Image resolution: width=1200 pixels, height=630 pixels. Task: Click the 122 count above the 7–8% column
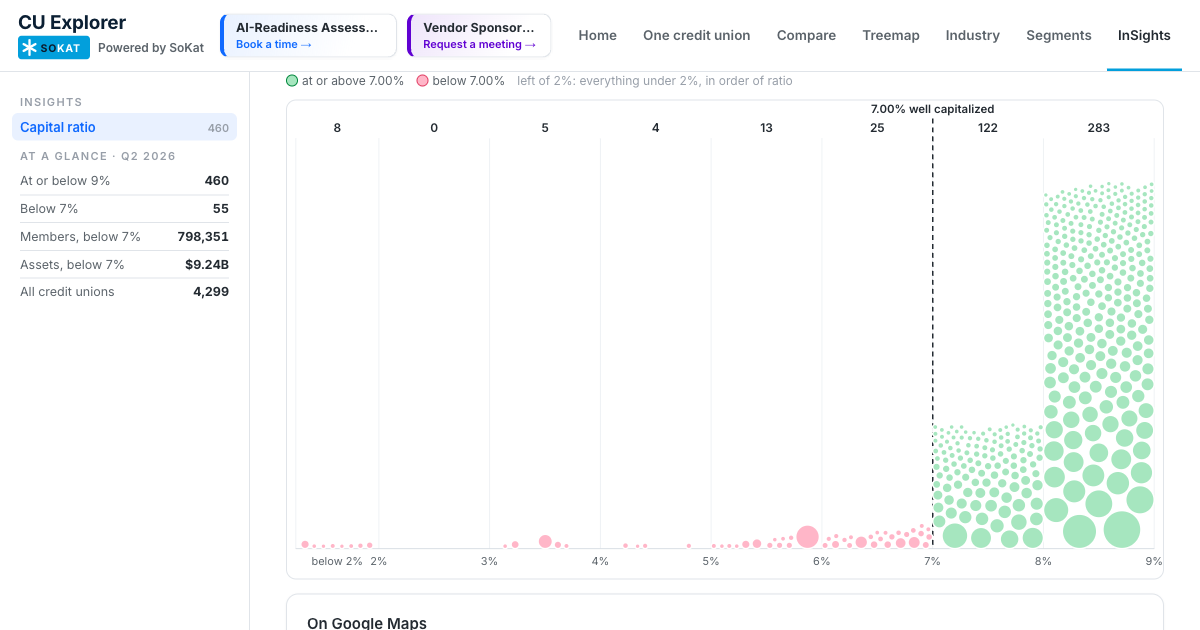(987, 128)
